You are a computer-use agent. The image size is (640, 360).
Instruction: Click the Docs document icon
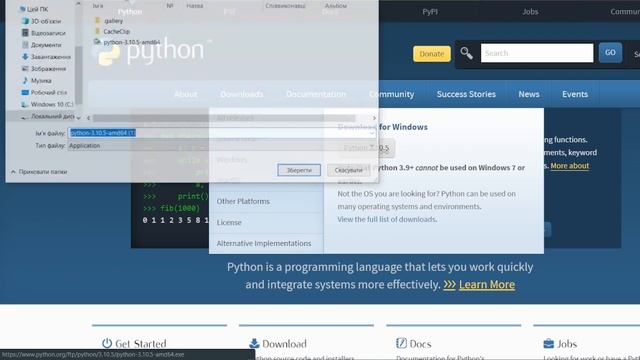click(401, 343)
